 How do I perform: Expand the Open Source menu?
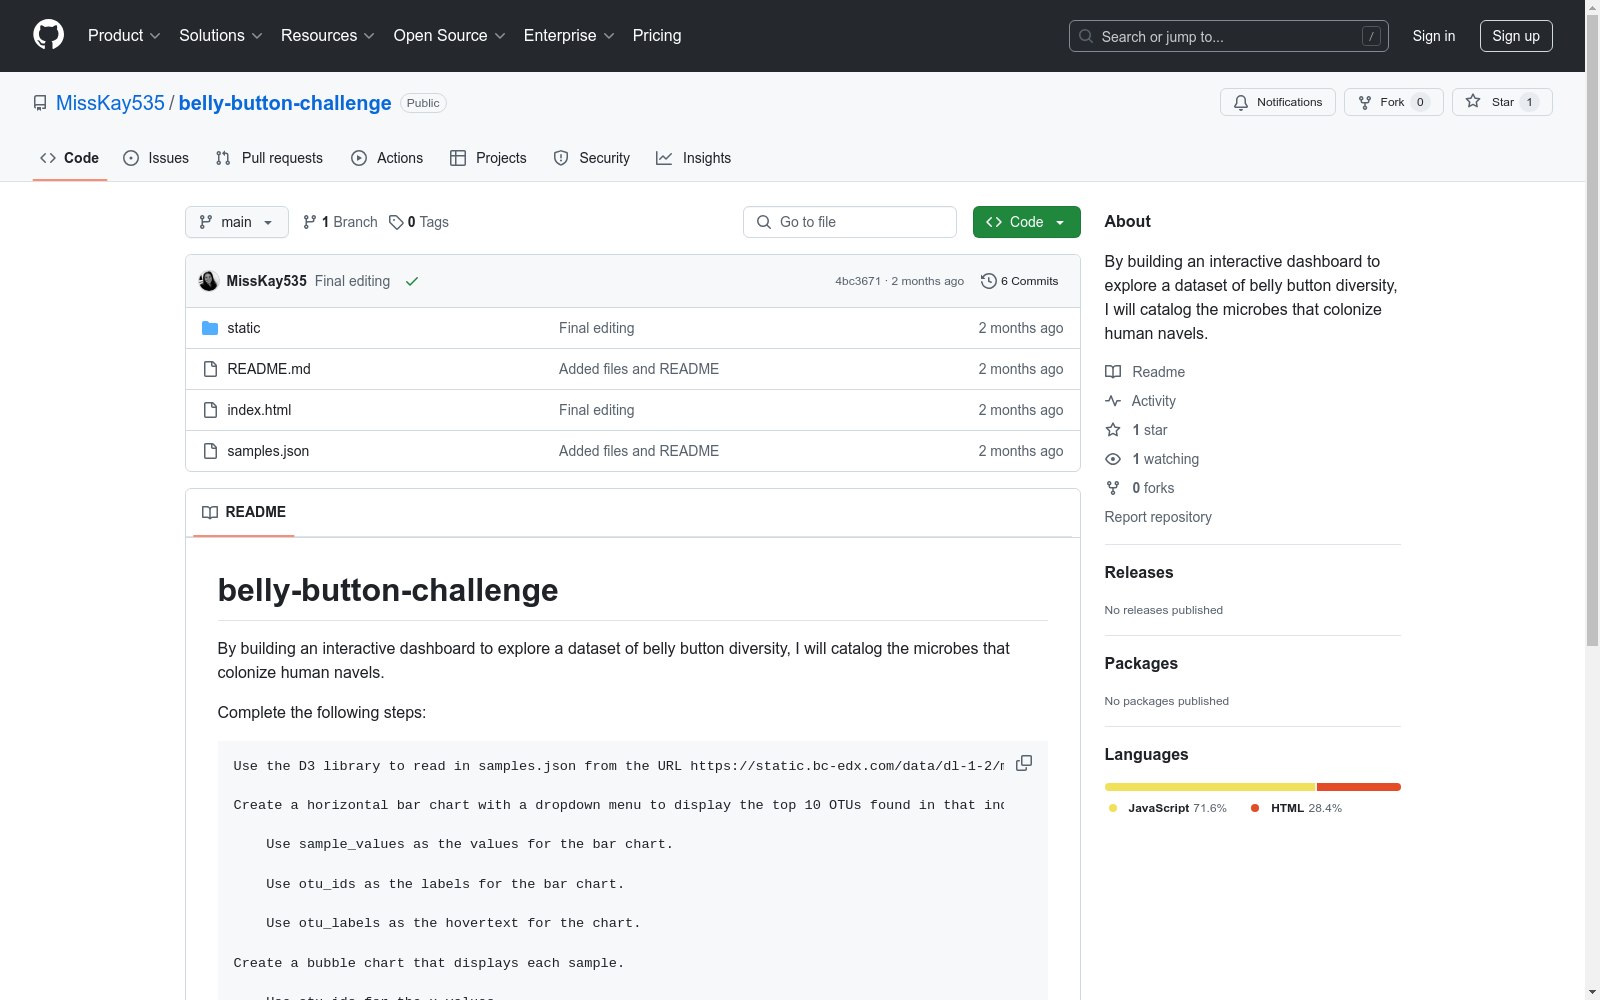click(449, 35)
